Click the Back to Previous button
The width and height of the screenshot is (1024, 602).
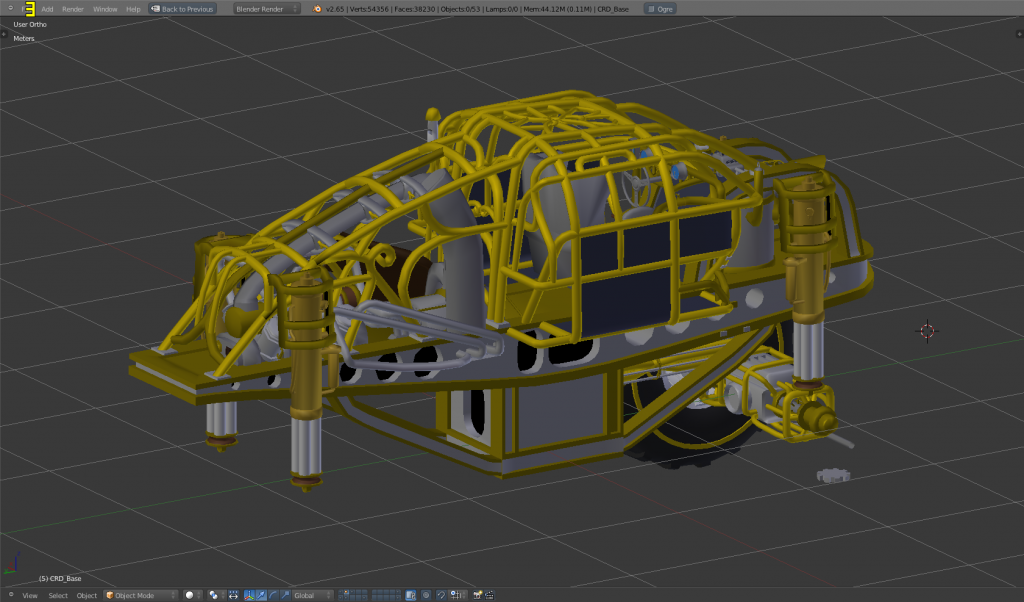point(182,9)
